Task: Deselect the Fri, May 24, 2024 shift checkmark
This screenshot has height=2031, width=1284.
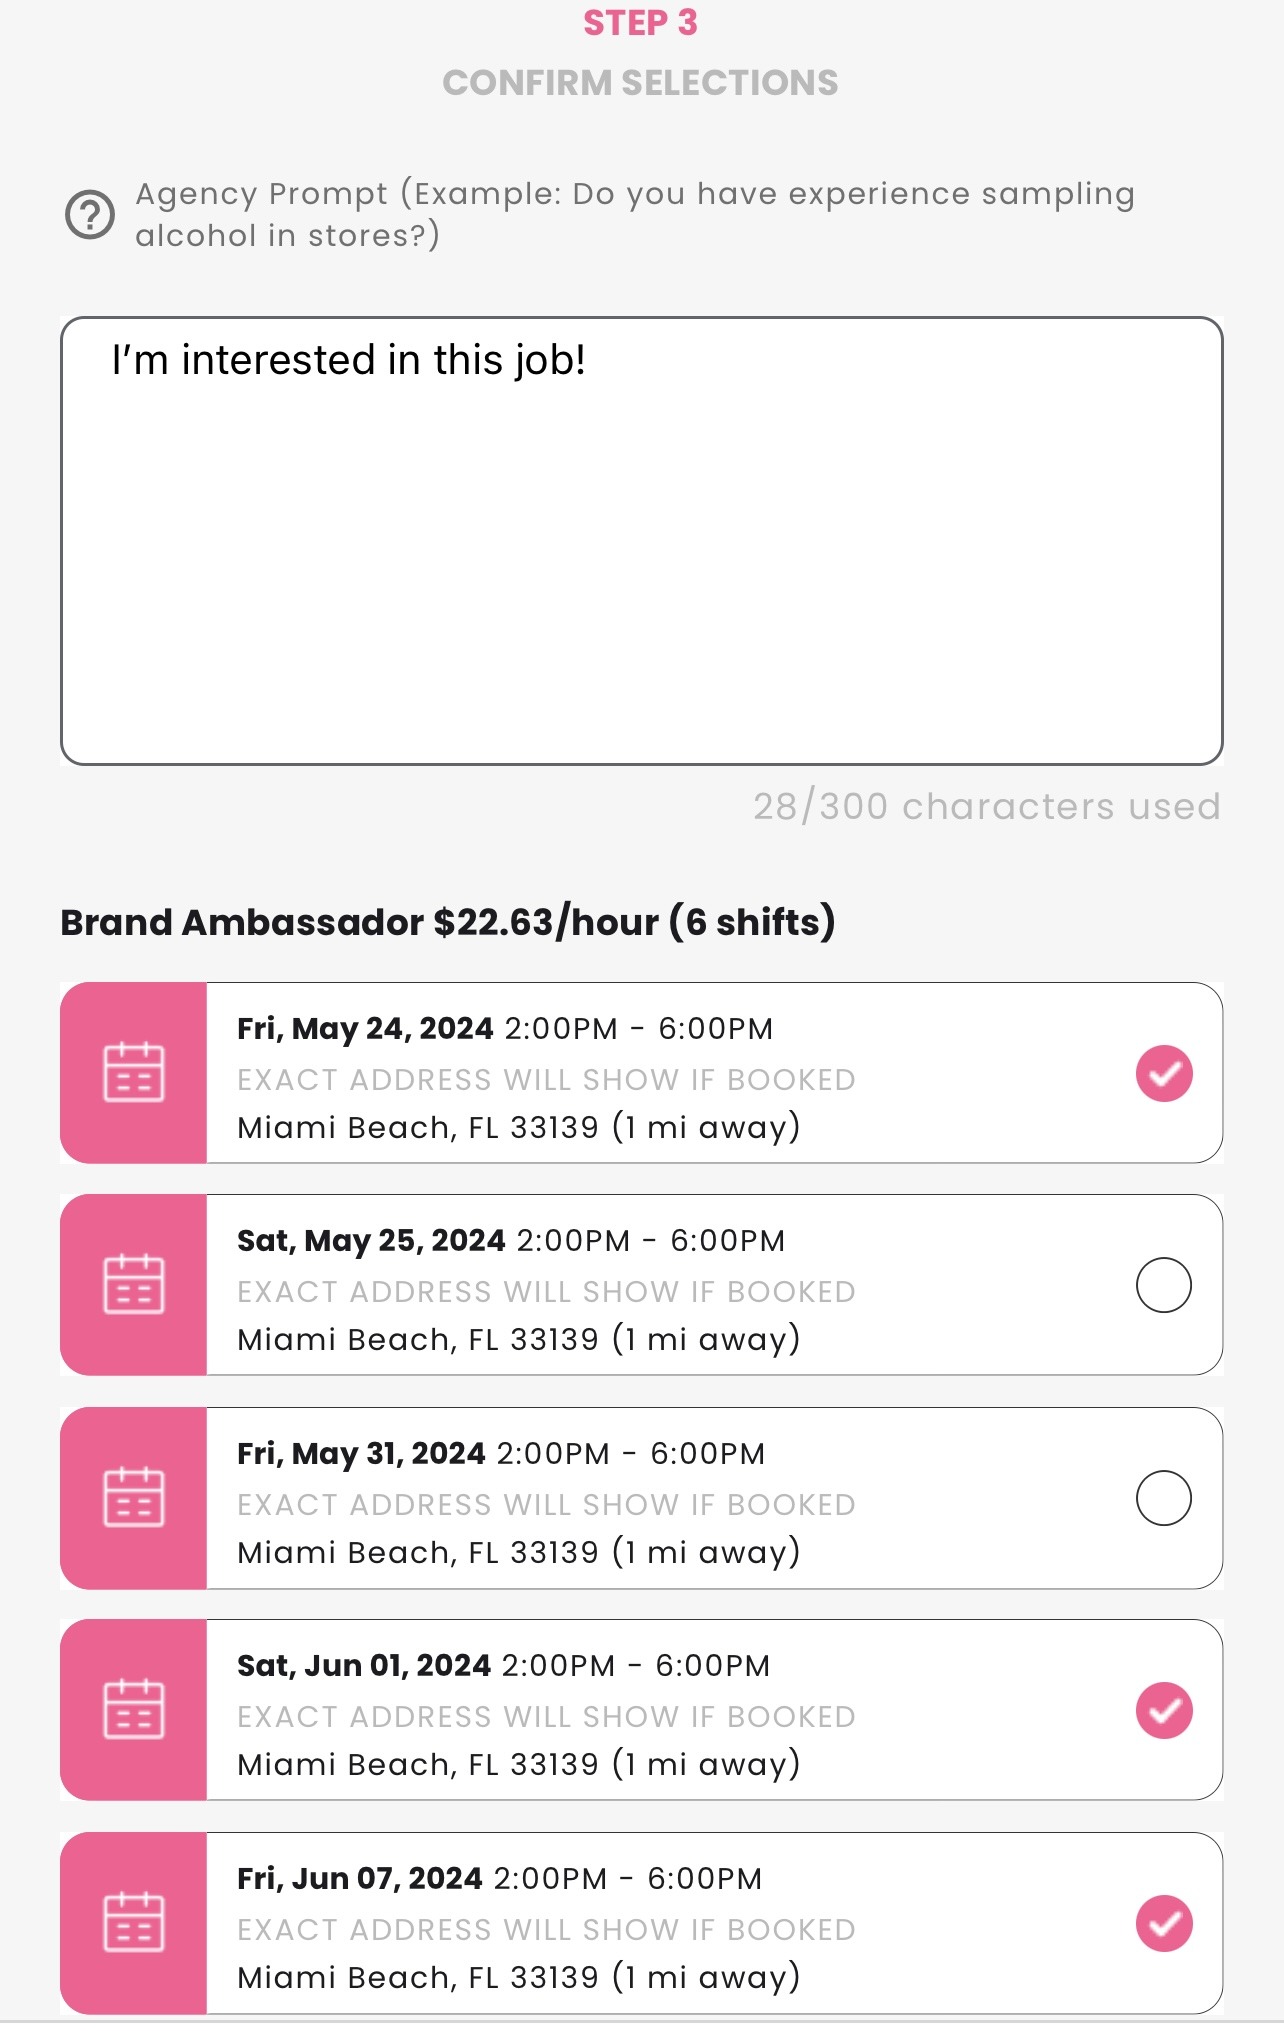Action: click(1164, 1073)
